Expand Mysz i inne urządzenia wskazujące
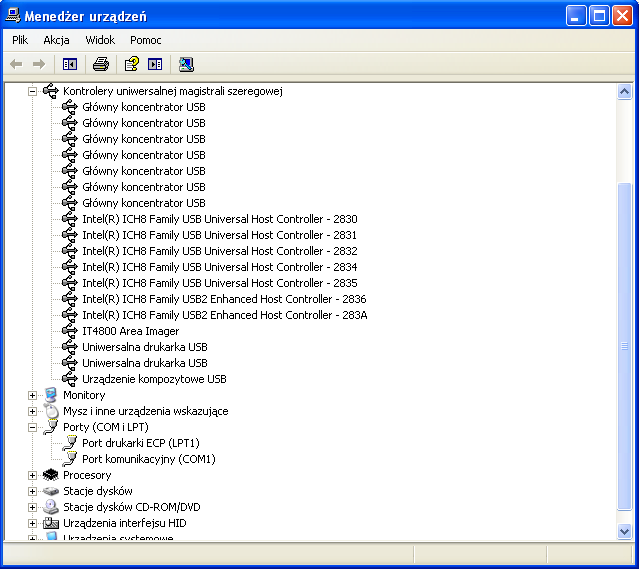639x569 pixels. [32, 411]
